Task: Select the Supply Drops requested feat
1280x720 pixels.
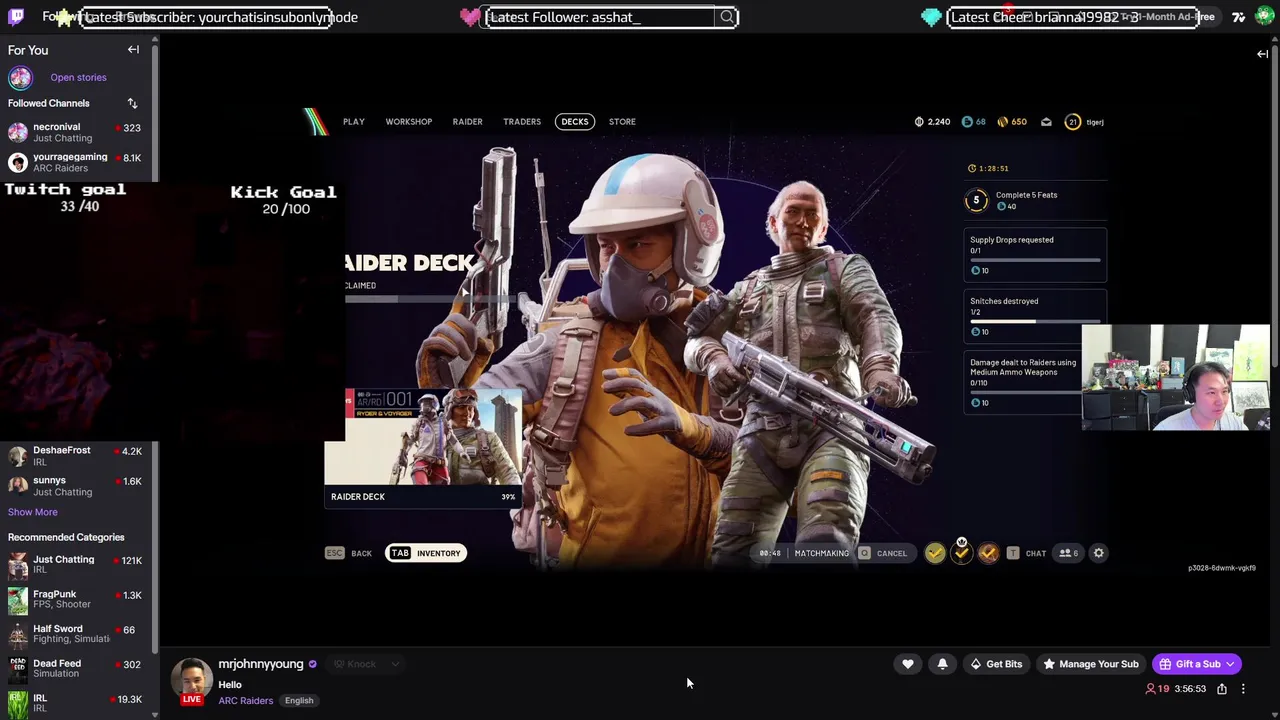Action: coord(1035,255)
